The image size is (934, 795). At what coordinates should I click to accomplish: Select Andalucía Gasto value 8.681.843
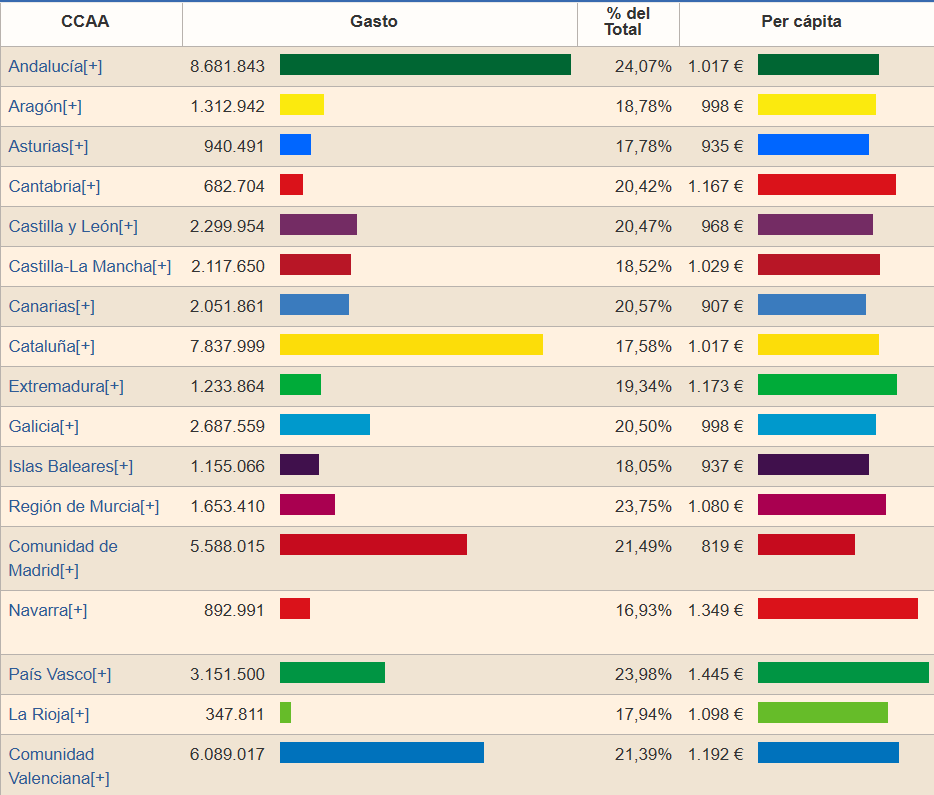coord(227,67)
